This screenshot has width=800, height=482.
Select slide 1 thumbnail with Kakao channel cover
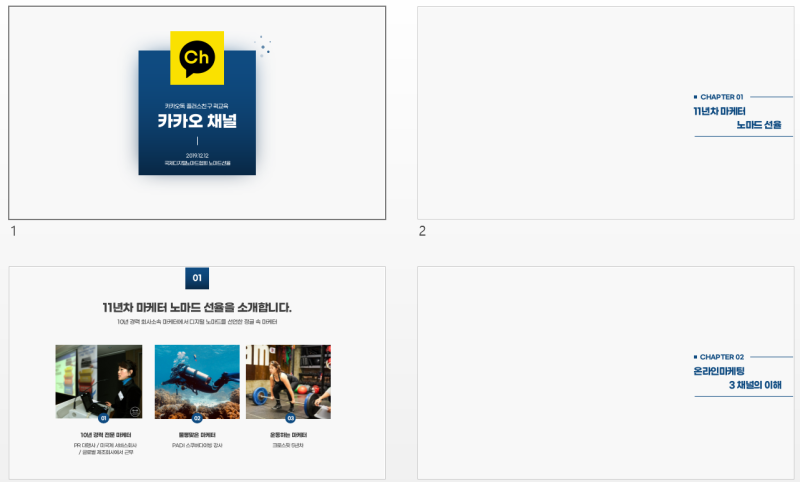(197, 113)
